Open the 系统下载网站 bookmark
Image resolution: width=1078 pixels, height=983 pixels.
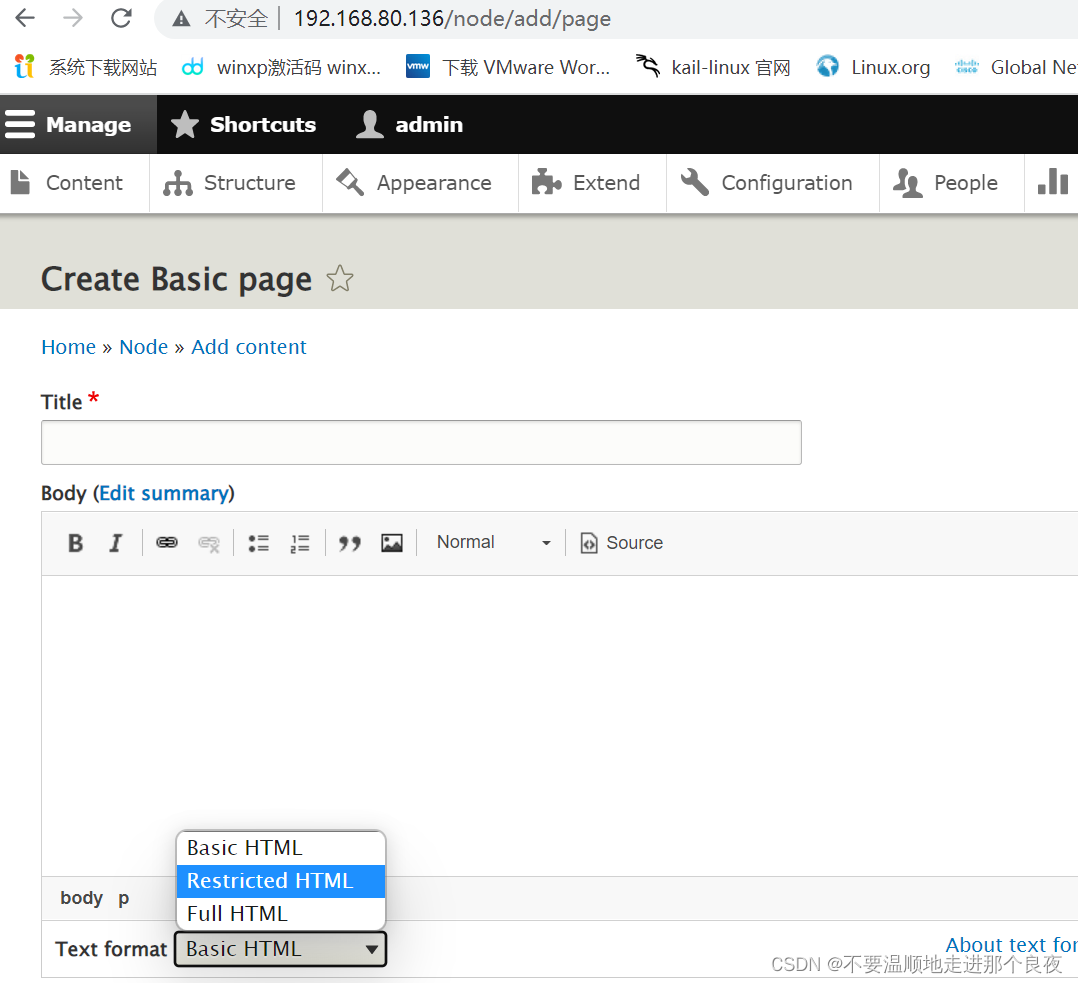point(86,67)
